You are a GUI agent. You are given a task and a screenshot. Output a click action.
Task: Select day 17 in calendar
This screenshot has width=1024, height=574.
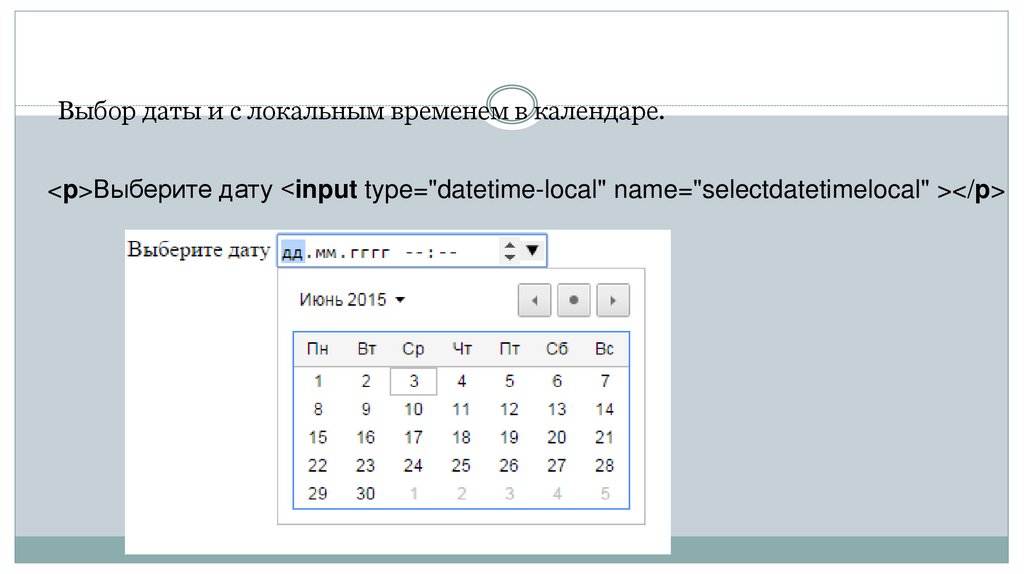coord(413,438)
